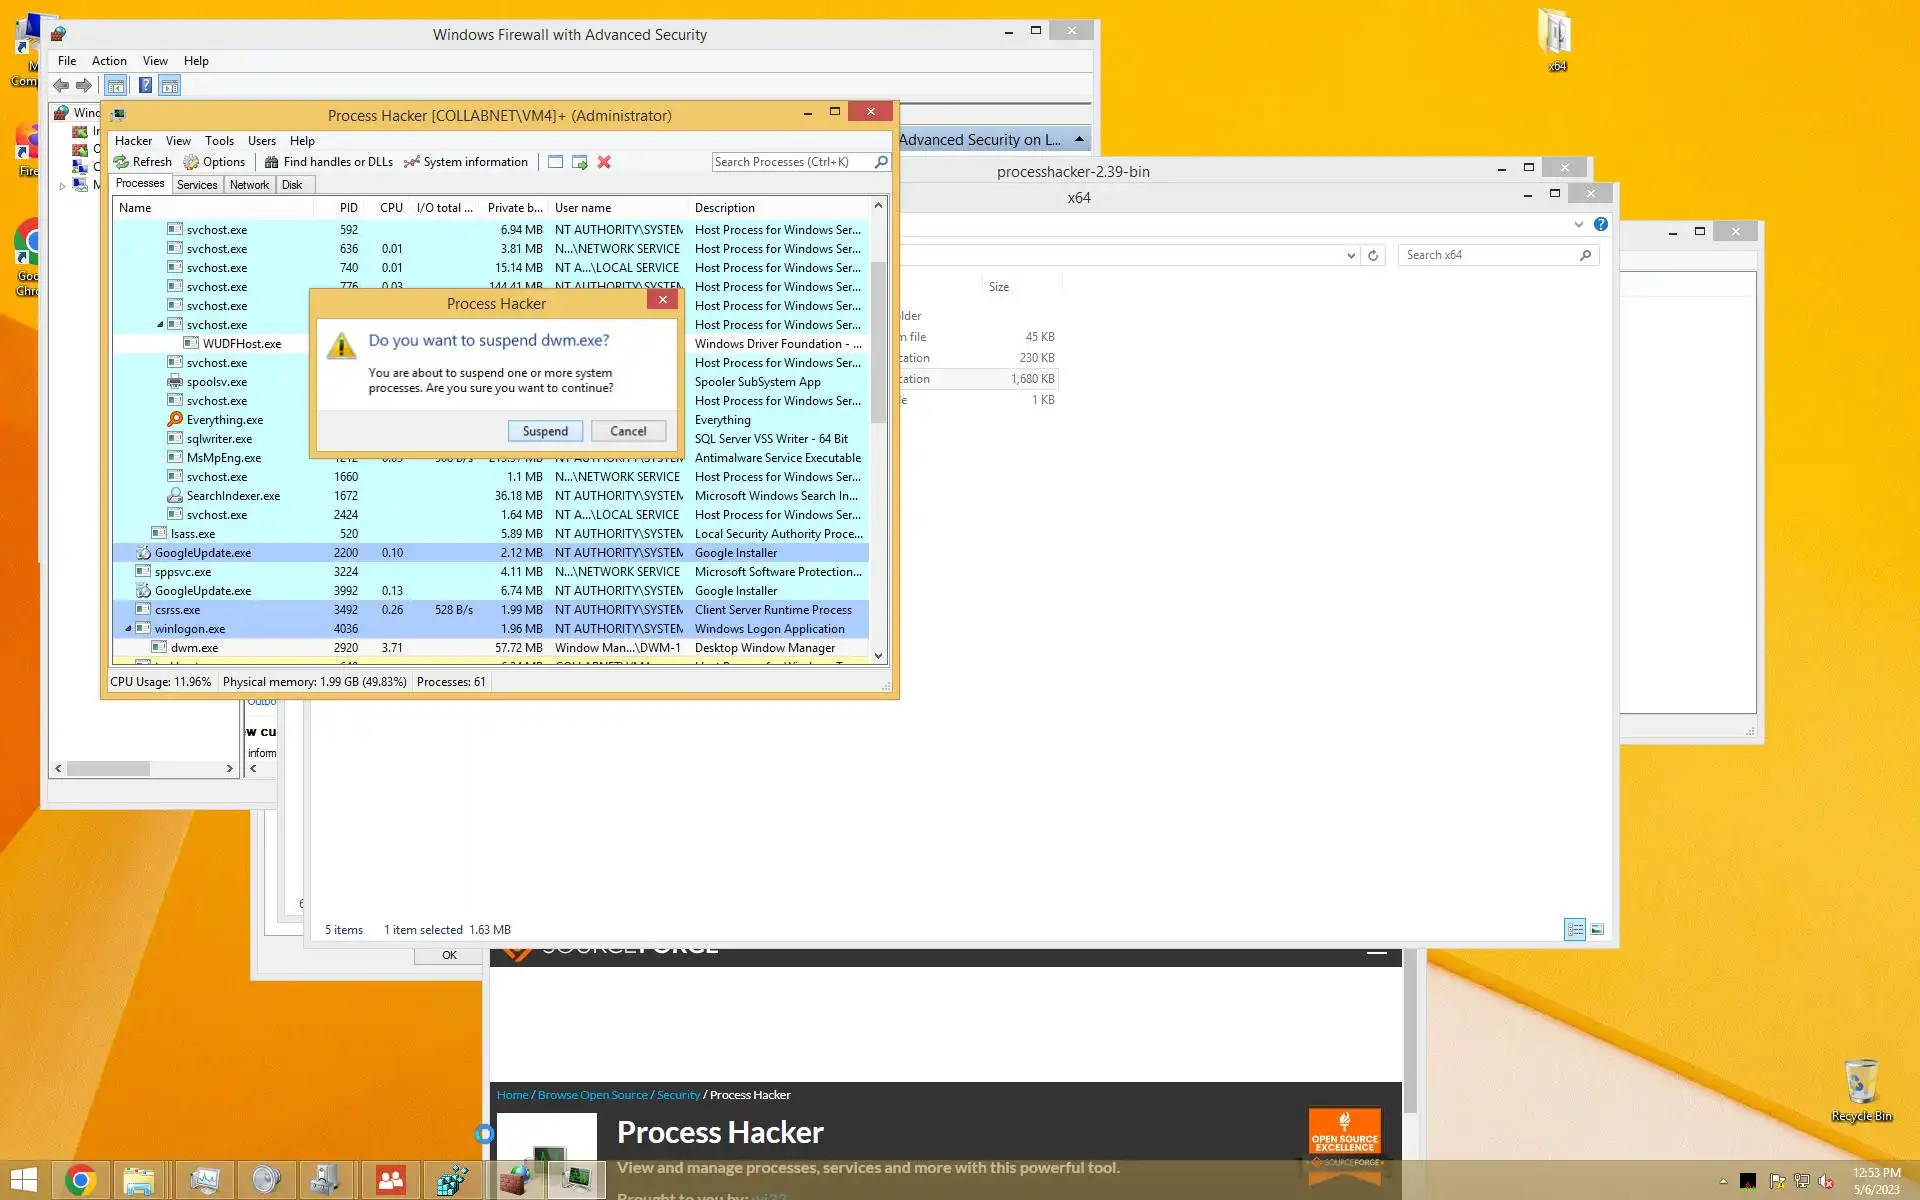Click Find handles or DLLs binoculars
Viewport: 1920px width, 1200px height.
point(271,162)
